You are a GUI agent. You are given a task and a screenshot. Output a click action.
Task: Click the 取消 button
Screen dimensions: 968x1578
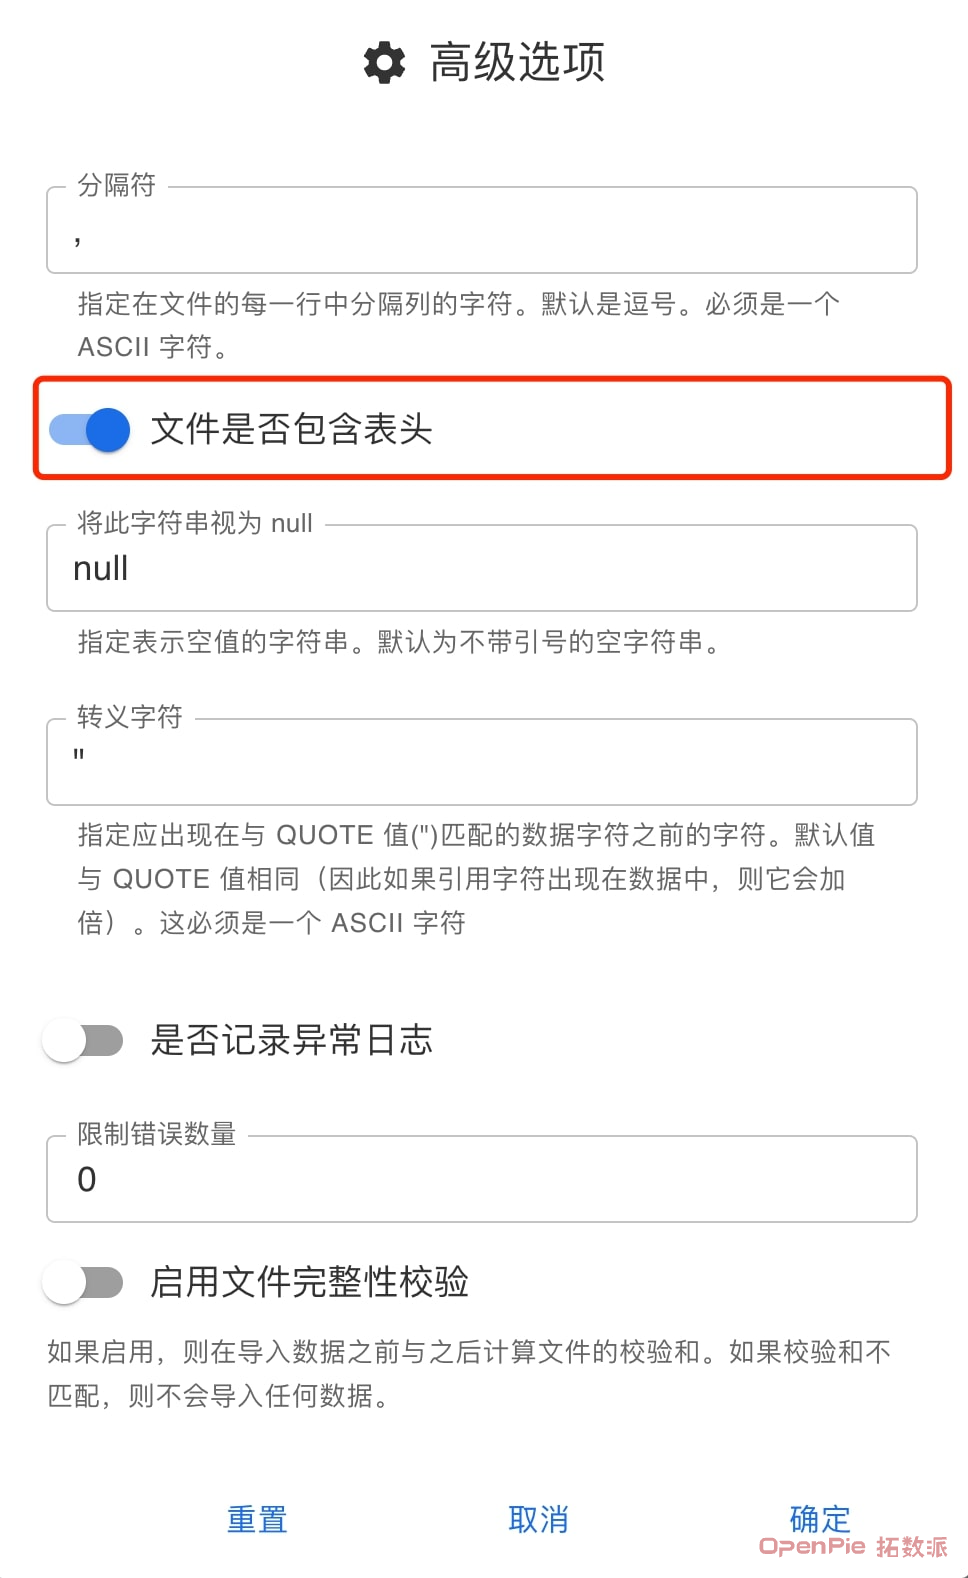(x=538, y=1520)
